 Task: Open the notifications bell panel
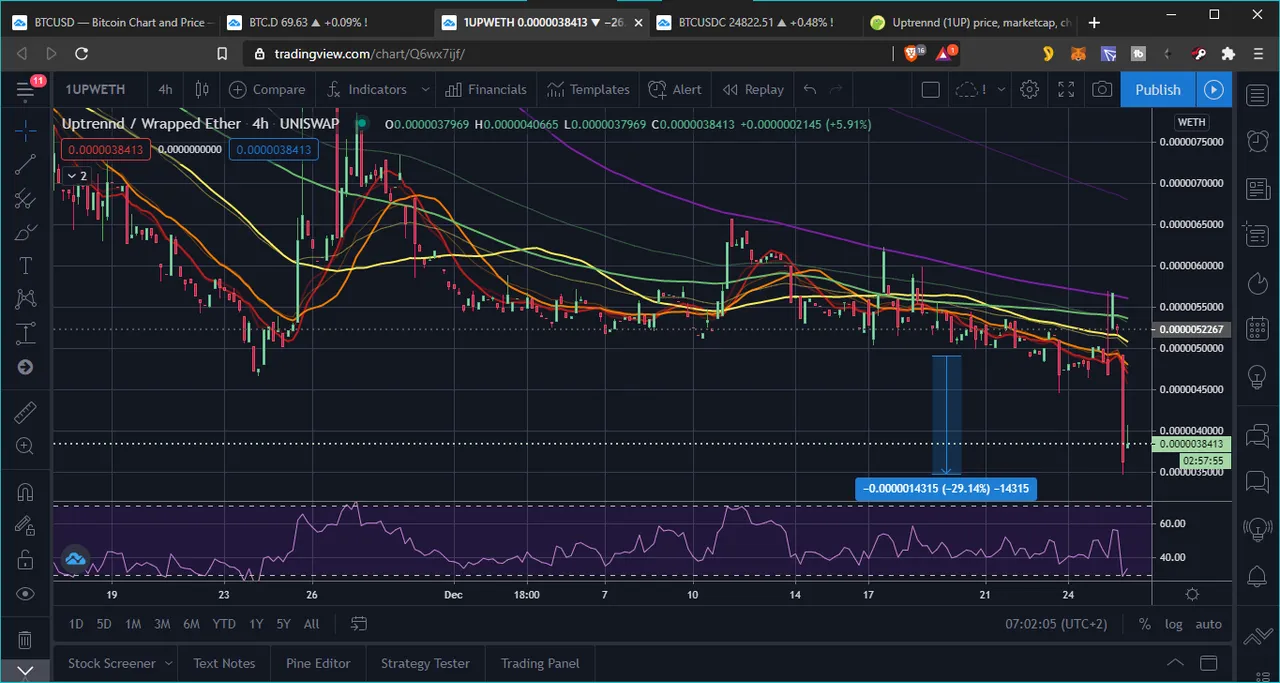pyautogui.click(x=1258, y=576)
